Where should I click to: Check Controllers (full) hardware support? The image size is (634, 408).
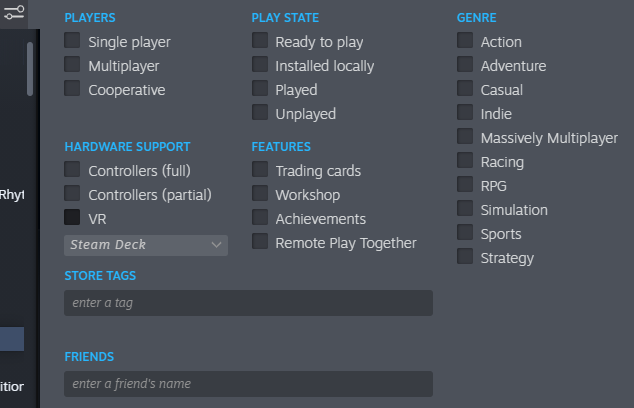click(x=72, y=169)
